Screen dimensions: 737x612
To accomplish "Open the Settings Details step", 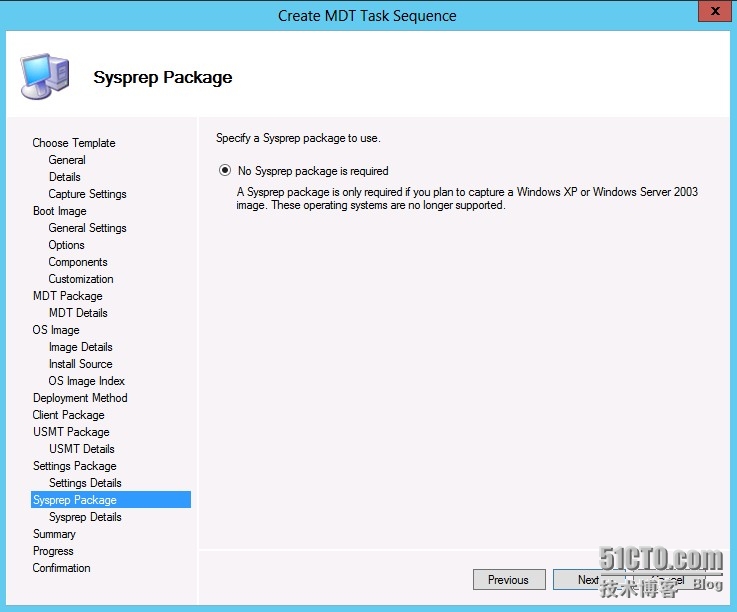I will tap(85, 483).
